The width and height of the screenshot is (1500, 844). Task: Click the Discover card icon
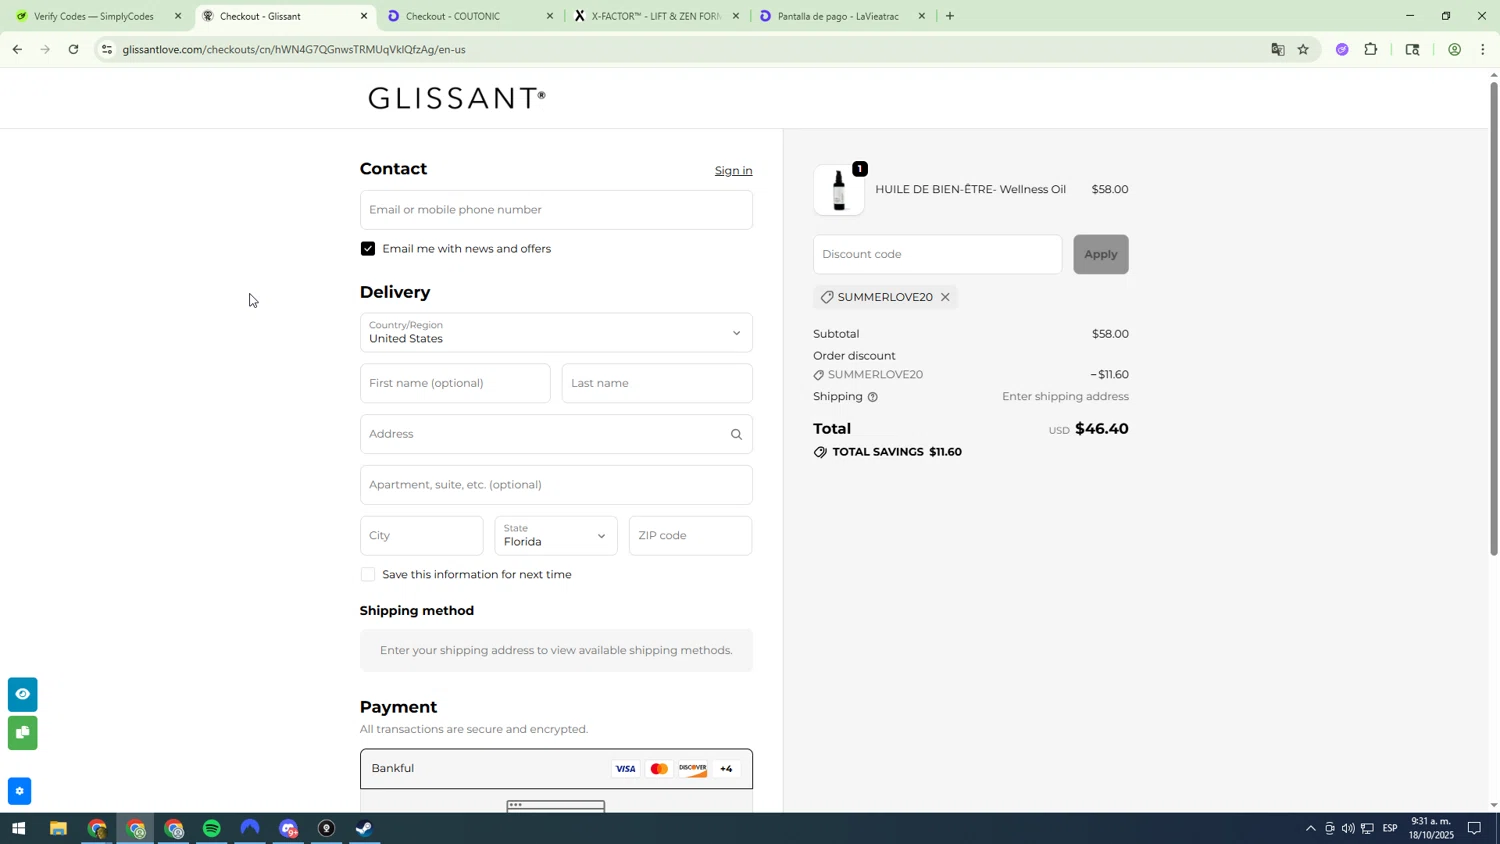(692, 769)
